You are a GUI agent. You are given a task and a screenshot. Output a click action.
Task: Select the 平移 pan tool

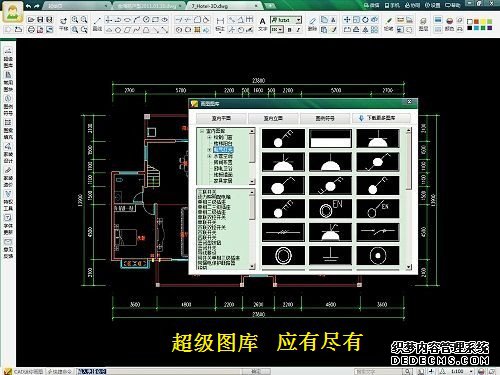click(x=63, y=25)
